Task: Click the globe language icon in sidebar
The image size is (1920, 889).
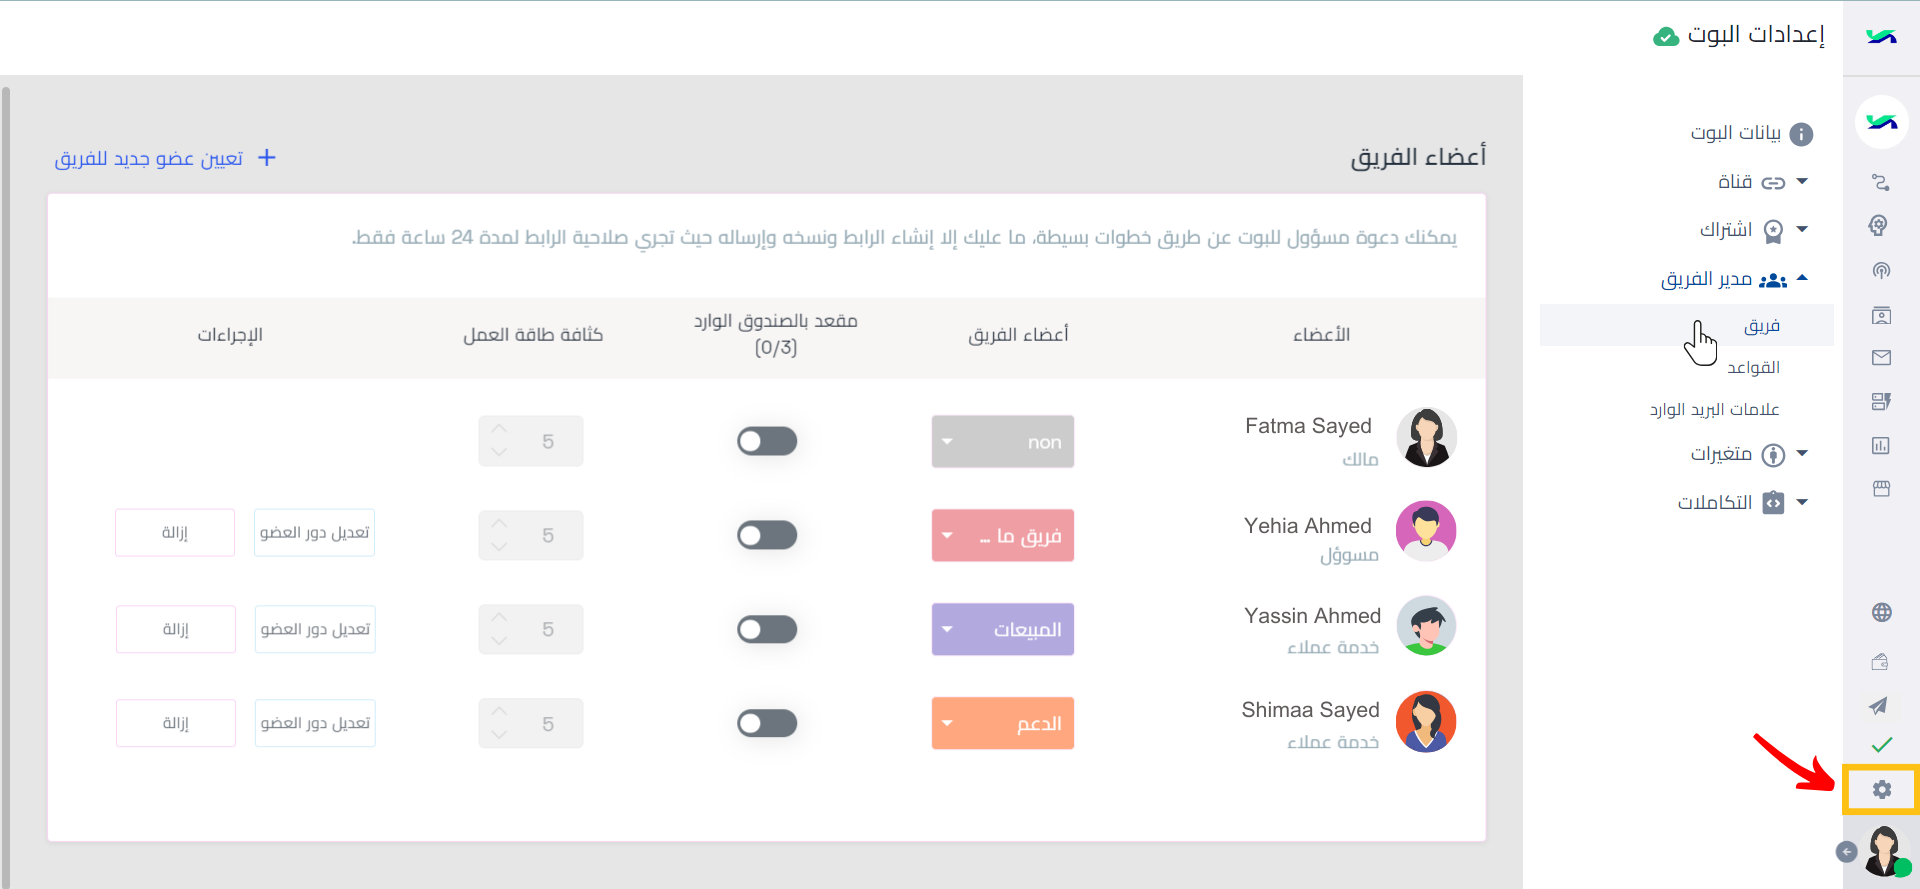Action: click(x=1881, y=613)
